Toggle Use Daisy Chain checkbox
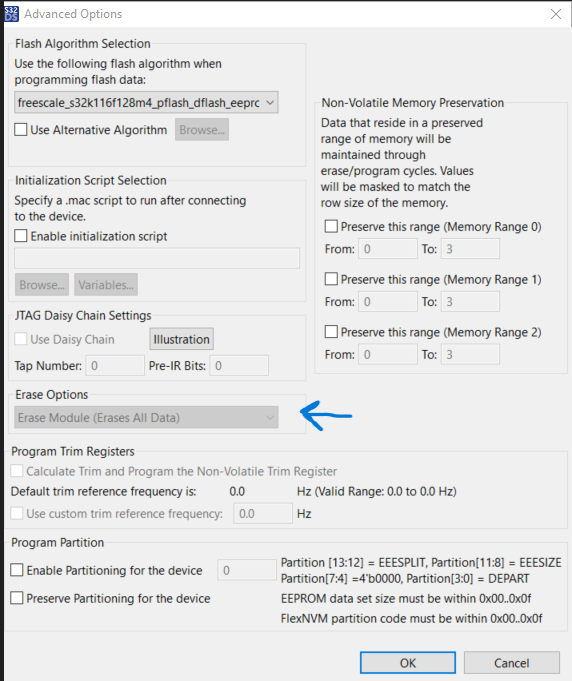 [x=20, y=339]
